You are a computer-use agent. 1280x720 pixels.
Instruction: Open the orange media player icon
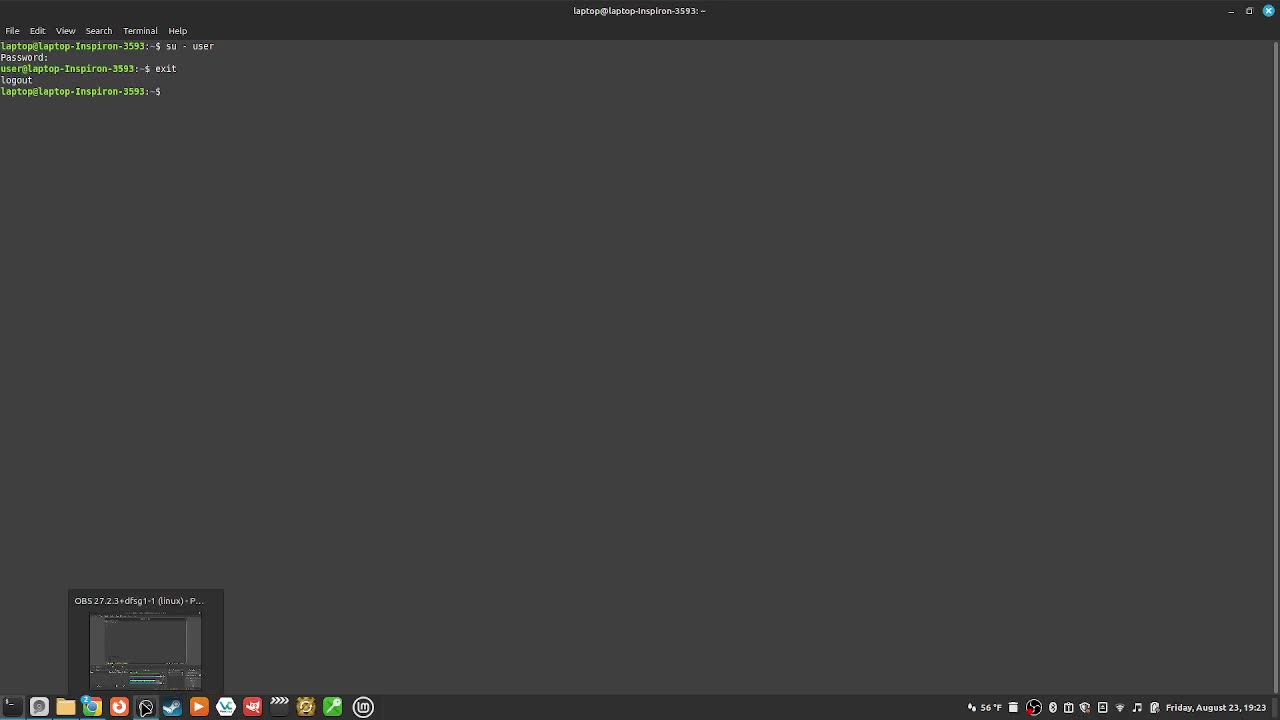tap(199, 707)
